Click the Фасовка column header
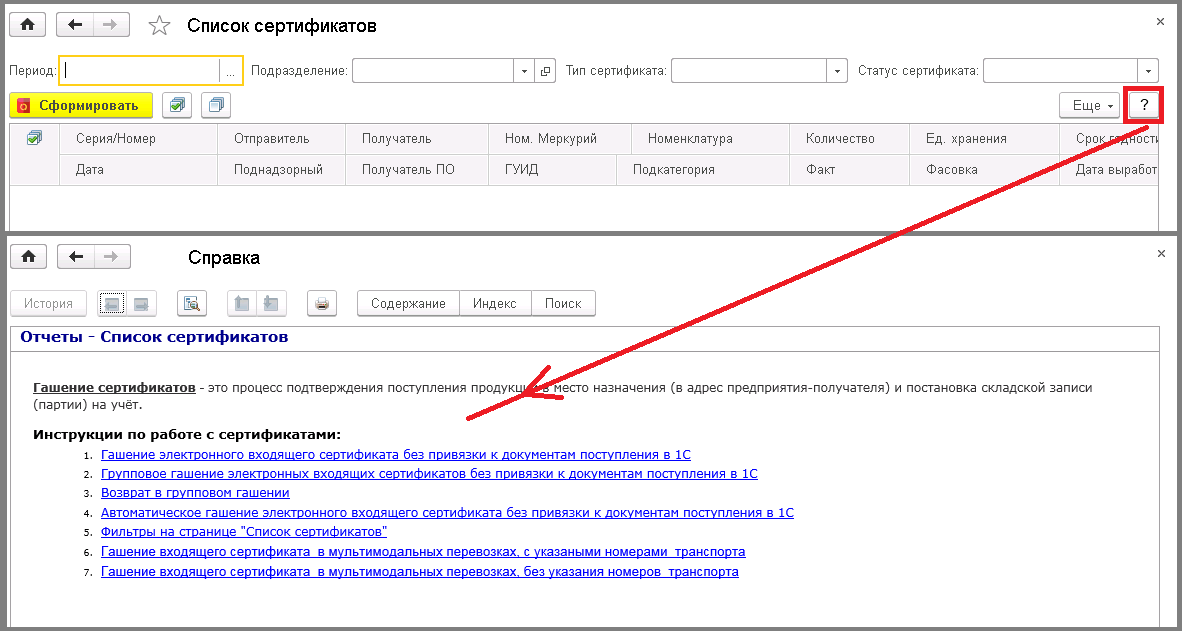 point(983,170)
